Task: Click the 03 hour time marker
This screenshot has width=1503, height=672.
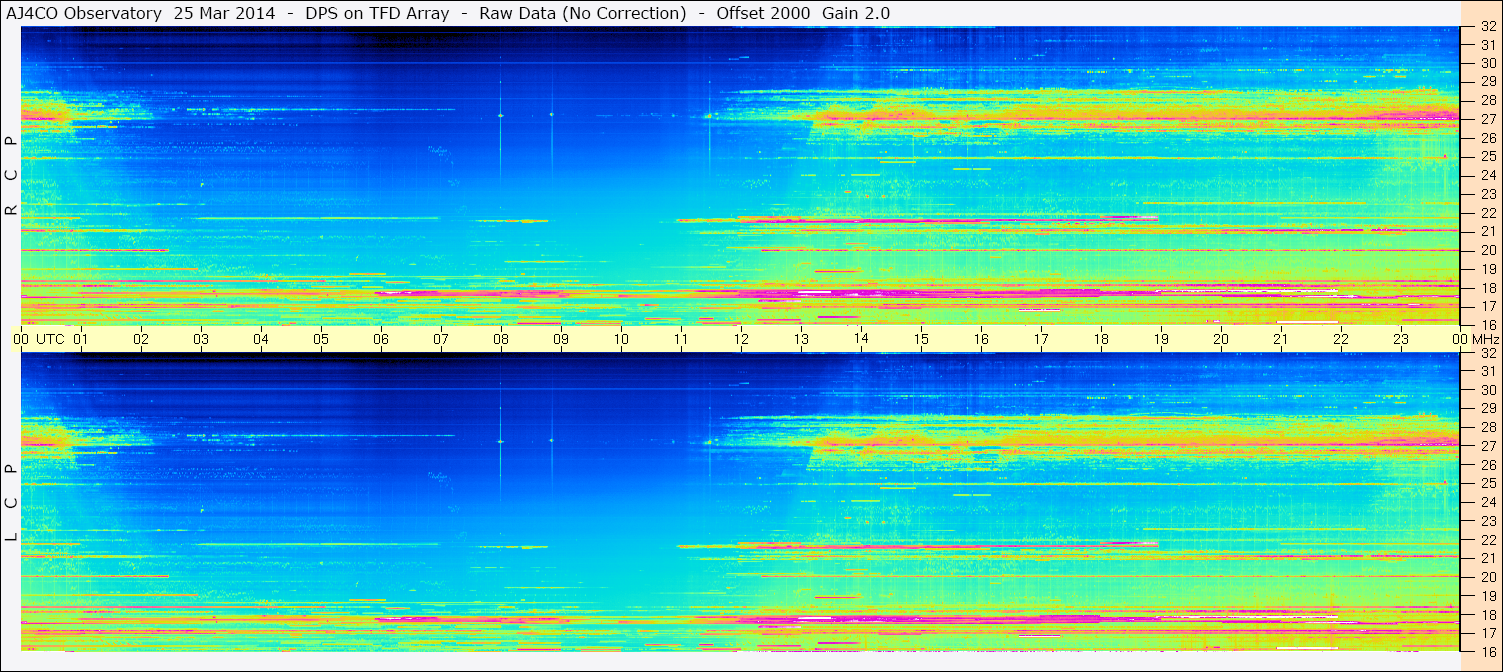Action: [201, 339]
